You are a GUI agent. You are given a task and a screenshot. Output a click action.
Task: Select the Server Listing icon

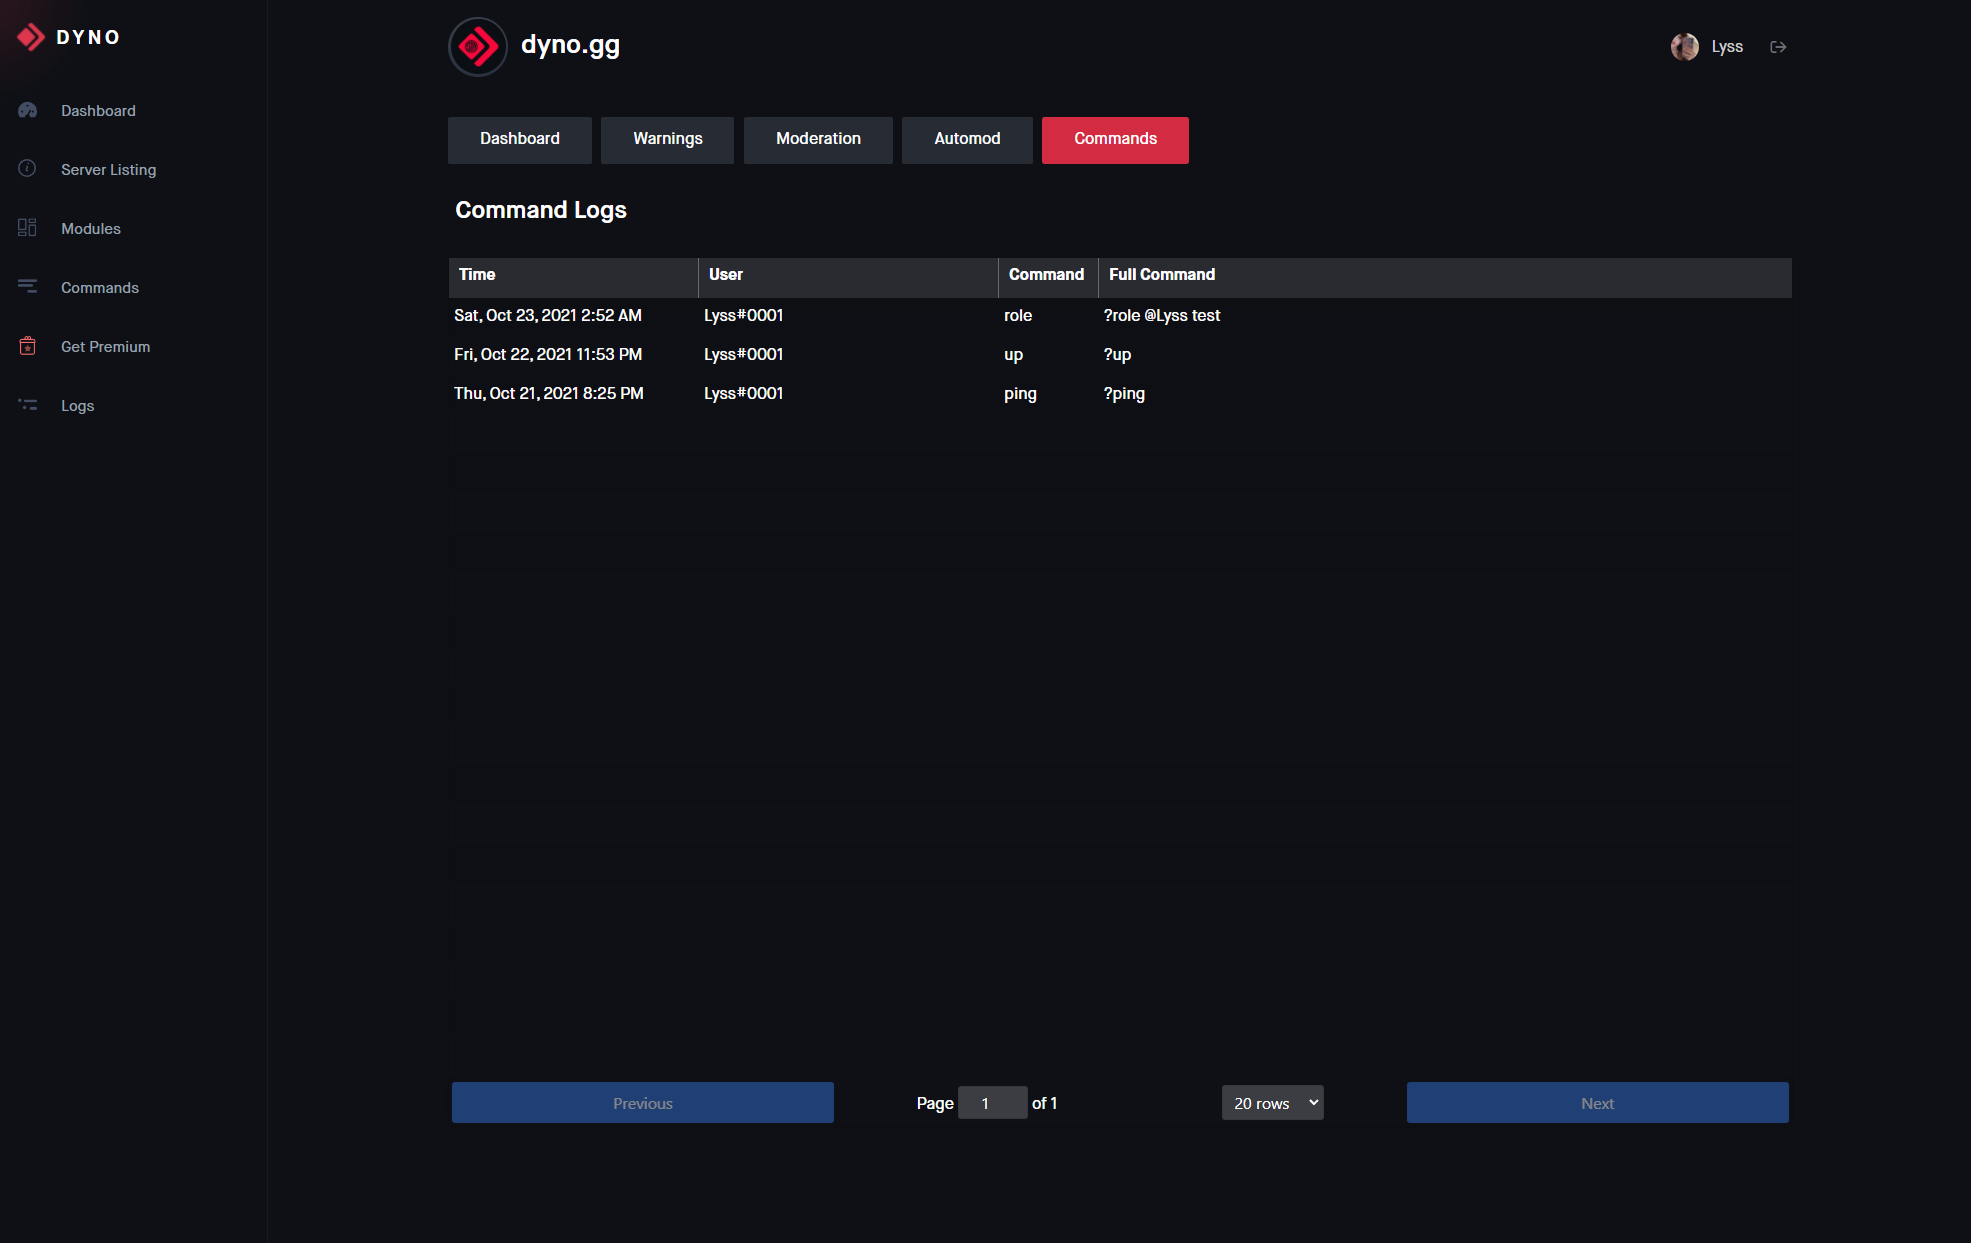[x=27, y=168]
